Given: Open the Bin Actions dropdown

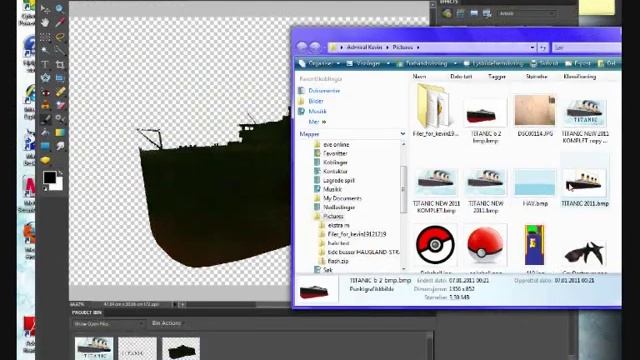Looking at the screenshot, I should tap(168, 323).
